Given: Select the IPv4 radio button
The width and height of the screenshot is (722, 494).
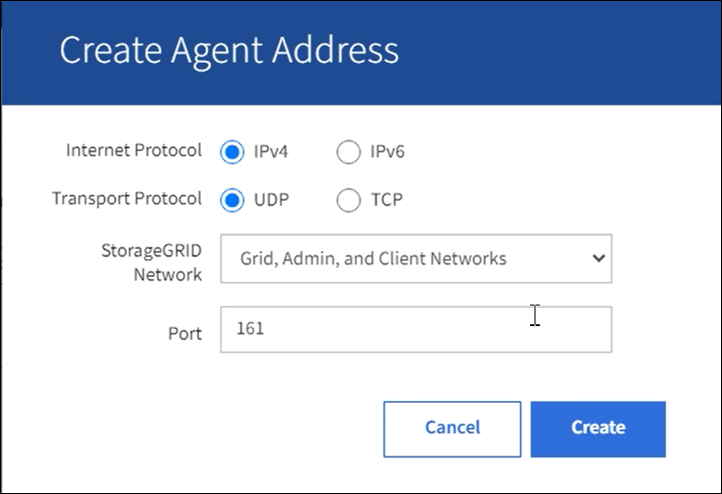Looking at the screenshot, I should tap(232, 153).
